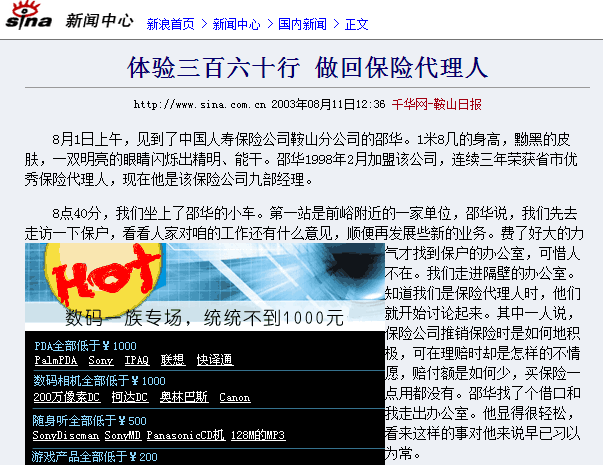
Task: Open the 国内新闻 breadcrumb link
Action: tap(302, 23)
